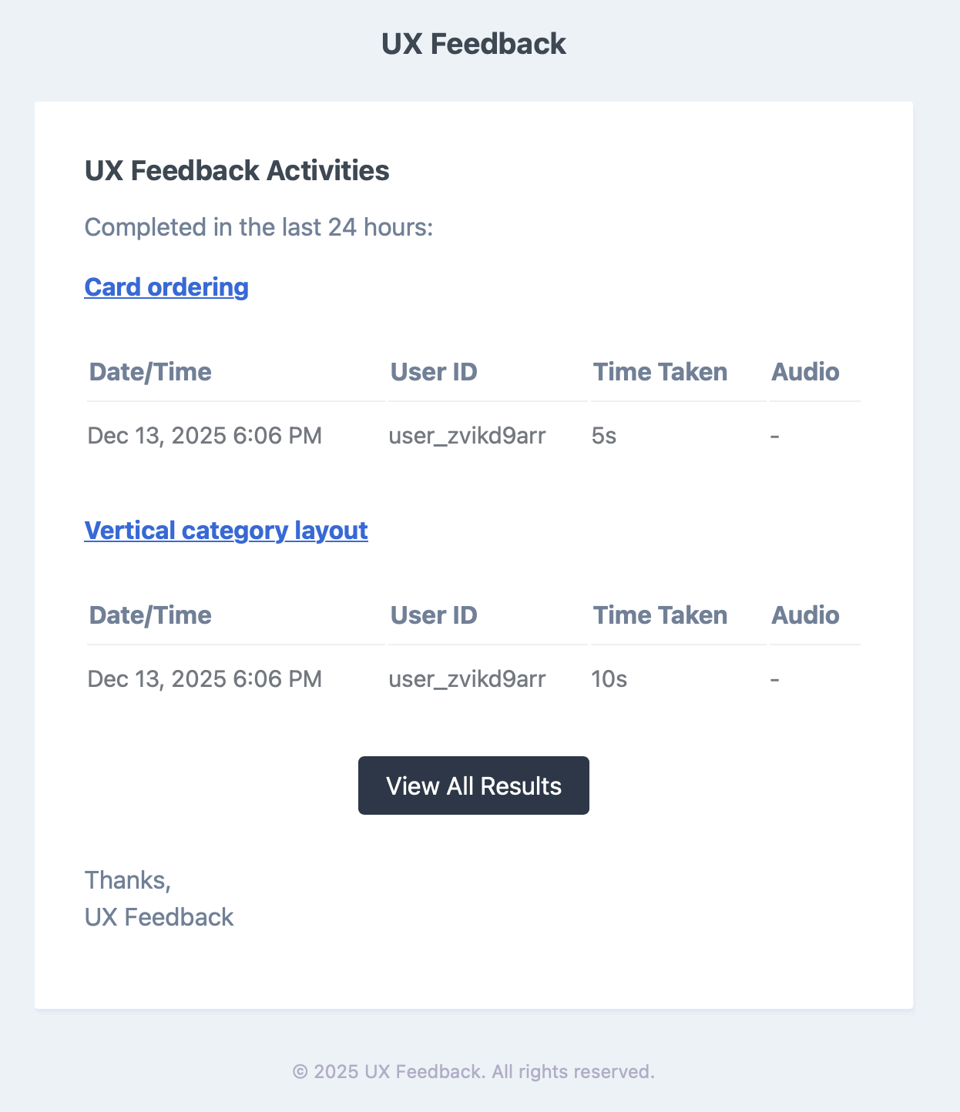
Task: Select the Date/Time header in Card ordering table
Action: [x=150, y=371]
